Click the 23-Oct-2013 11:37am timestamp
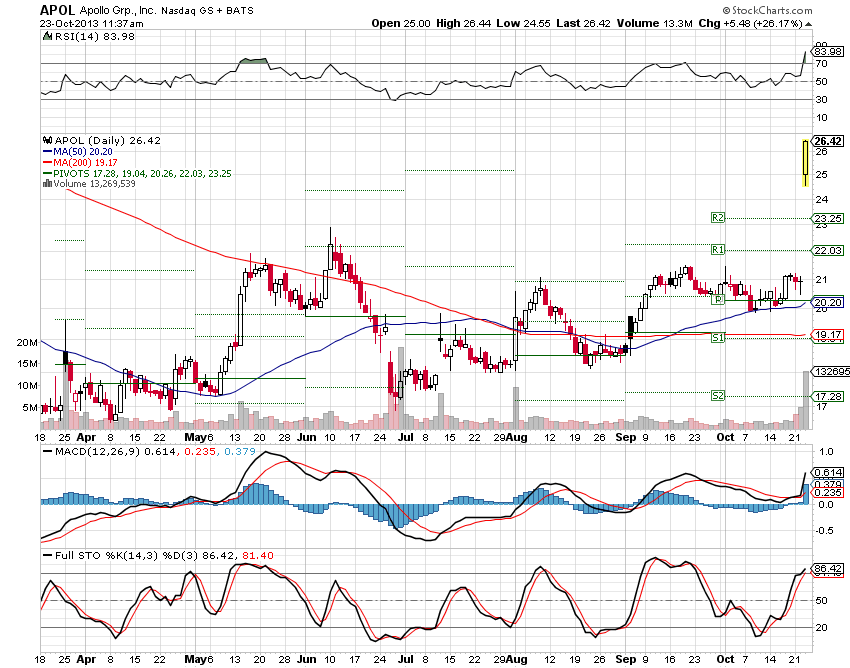850x668 pixels. click(92, 23)
